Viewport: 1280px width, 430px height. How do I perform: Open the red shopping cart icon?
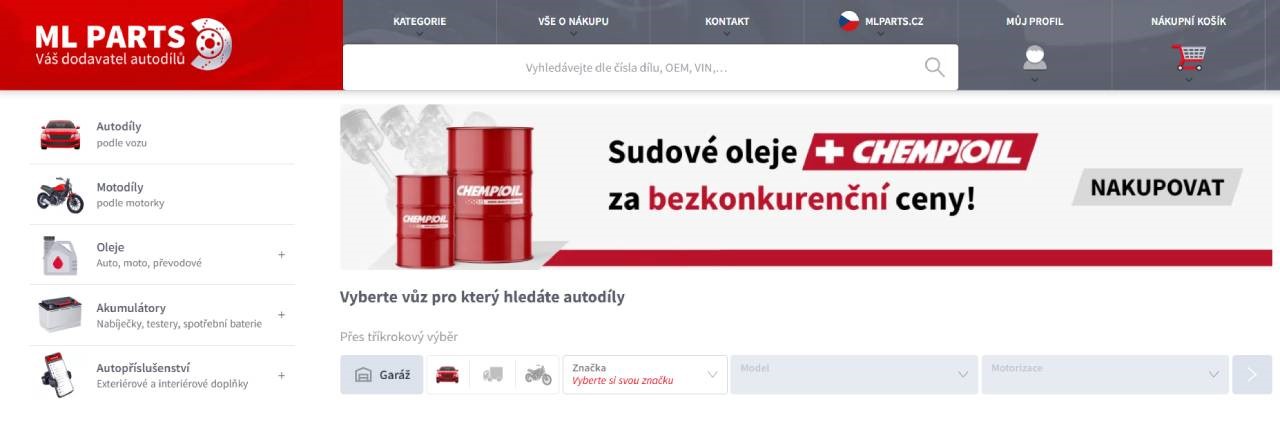click(x=1189, y=58)
